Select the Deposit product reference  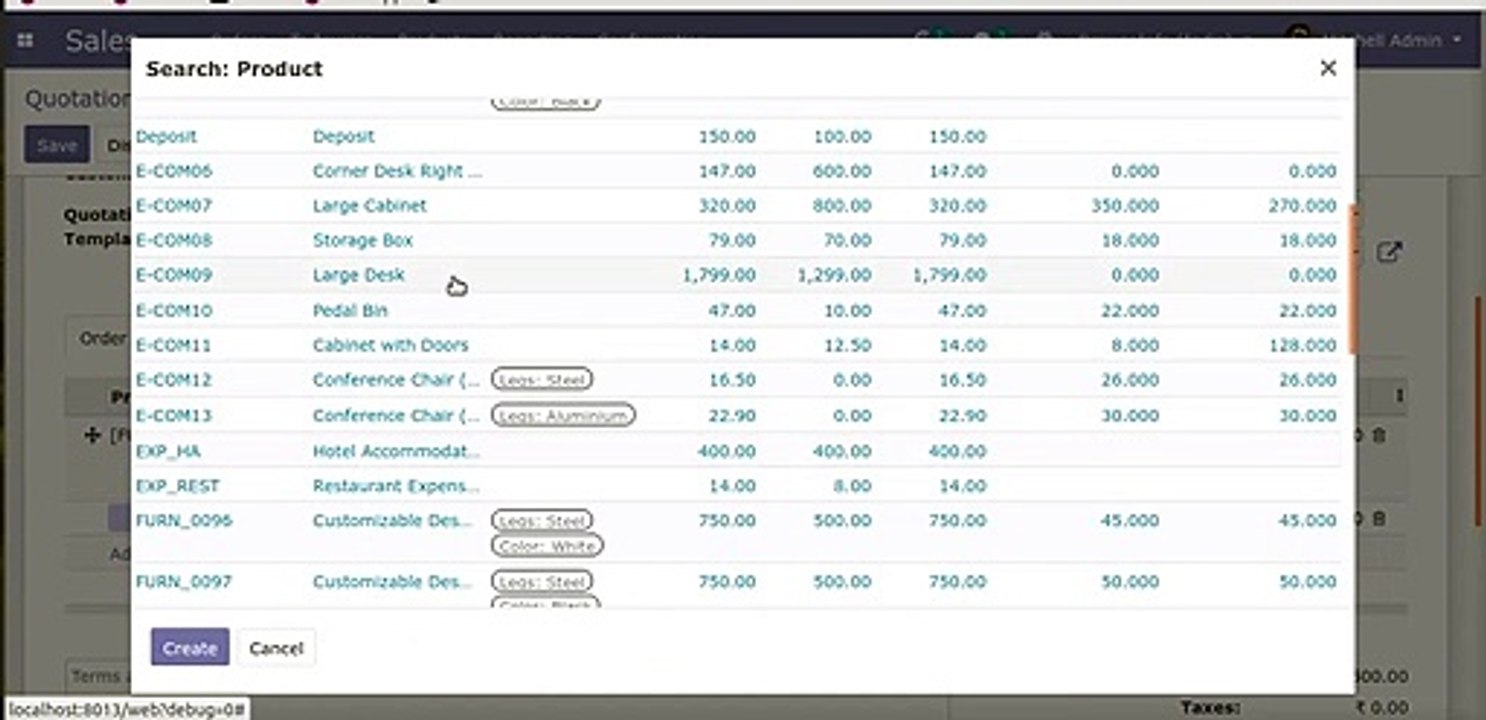click(166, 136)
